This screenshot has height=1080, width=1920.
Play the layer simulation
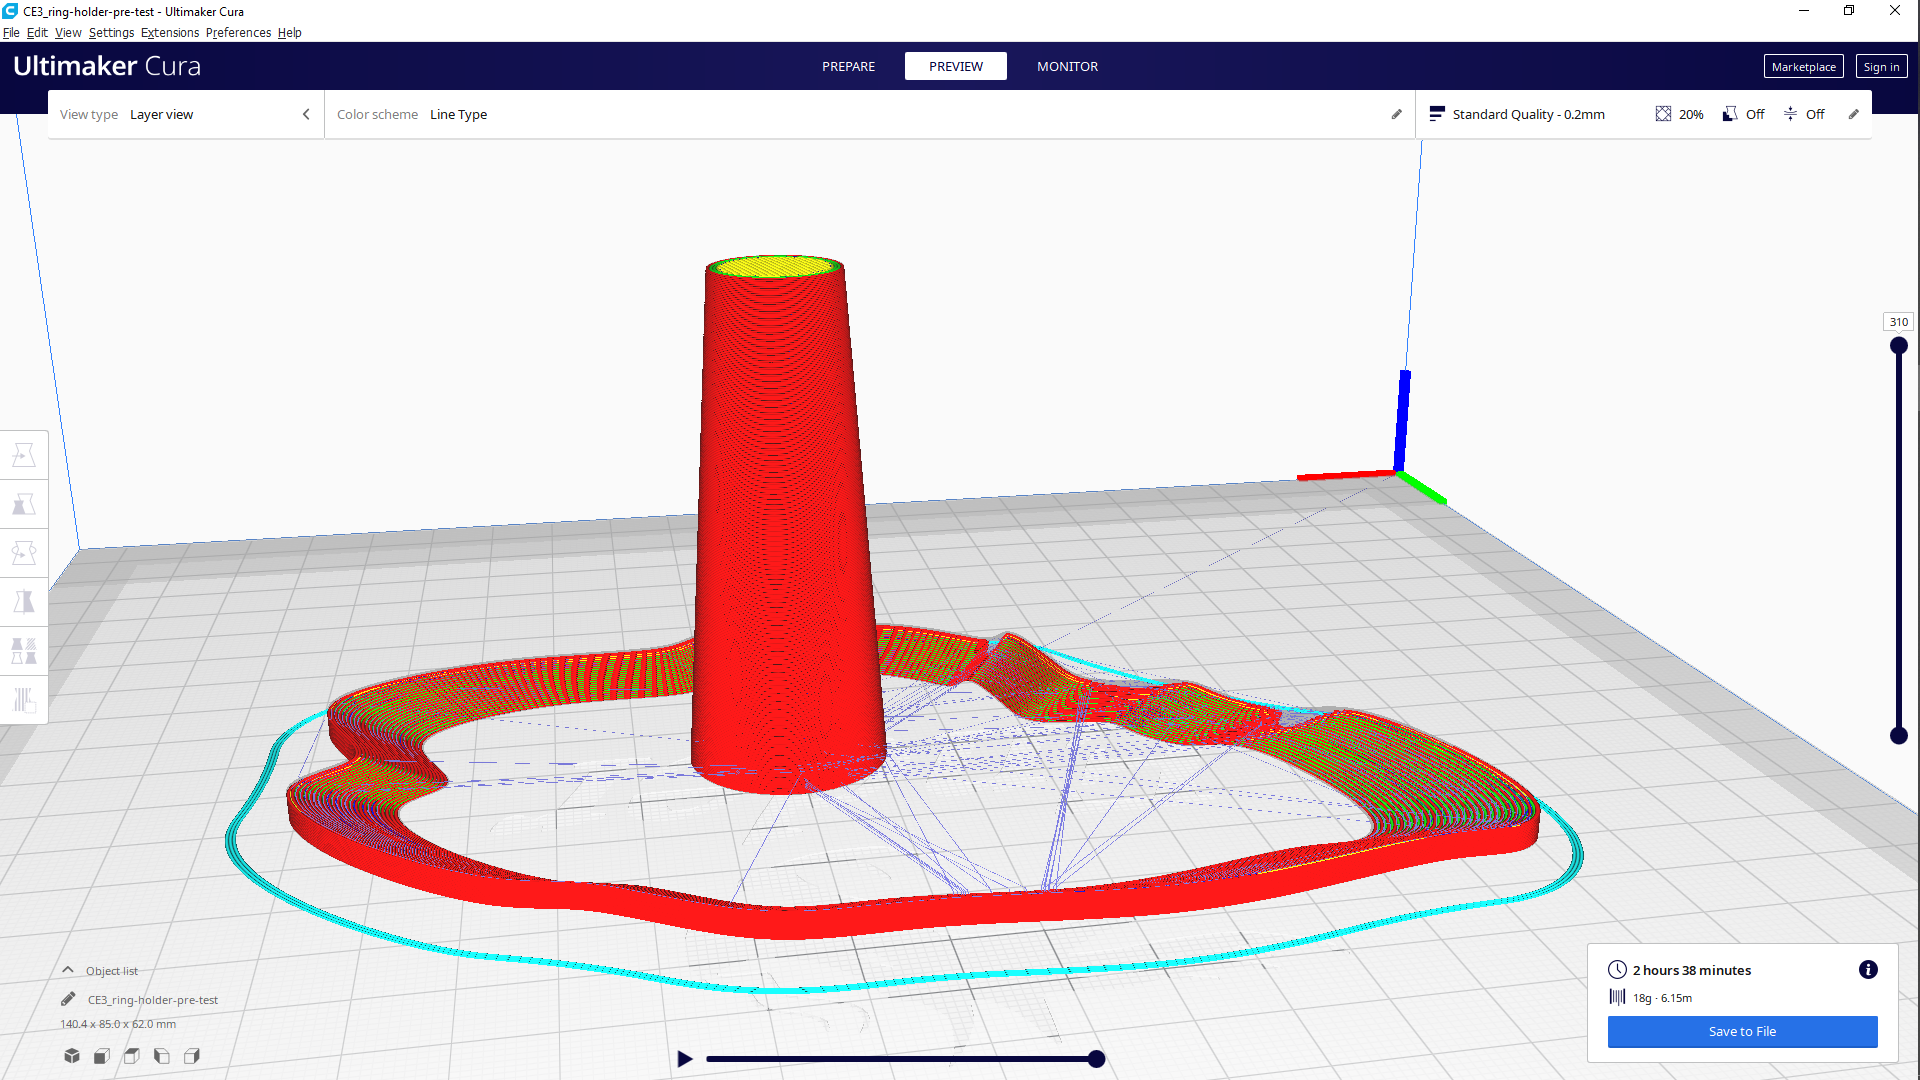point(685,1059)
